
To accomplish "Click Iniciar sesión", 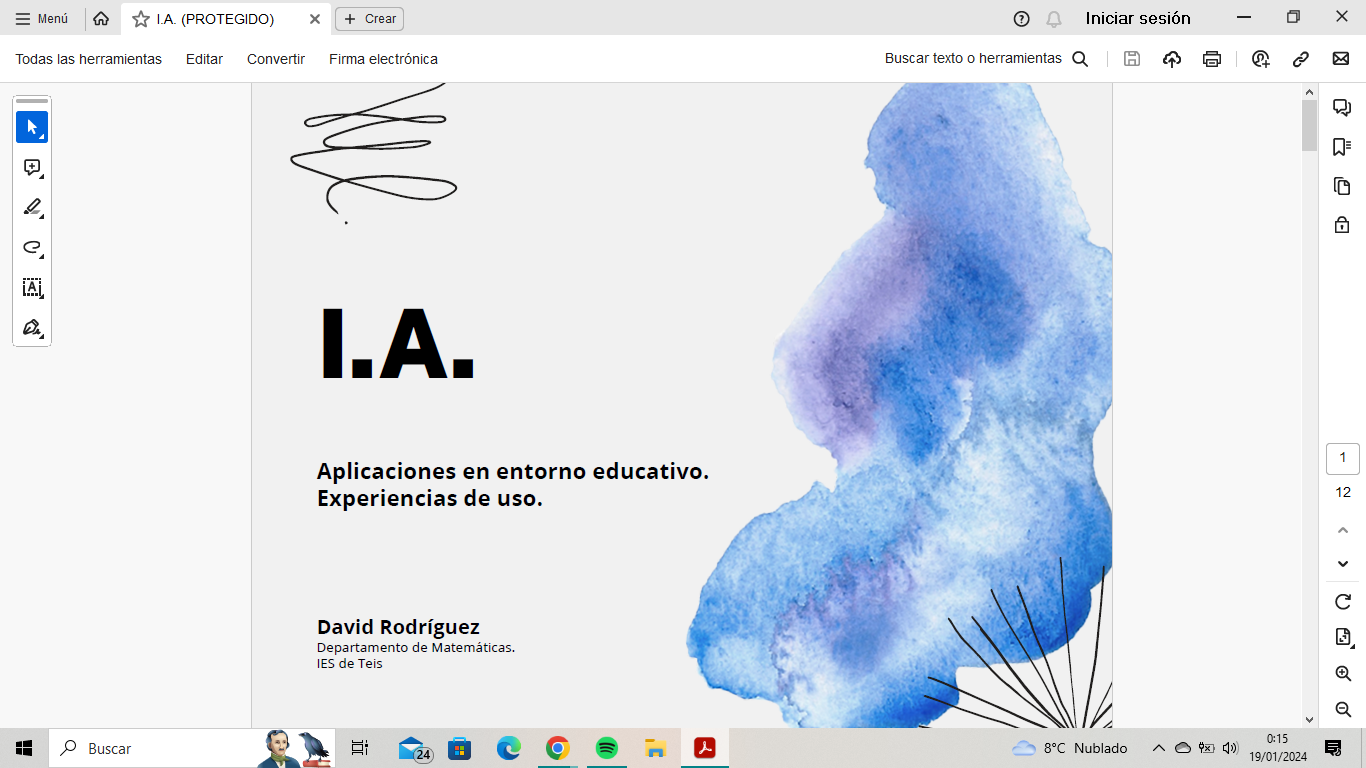I will point(1138,18).
